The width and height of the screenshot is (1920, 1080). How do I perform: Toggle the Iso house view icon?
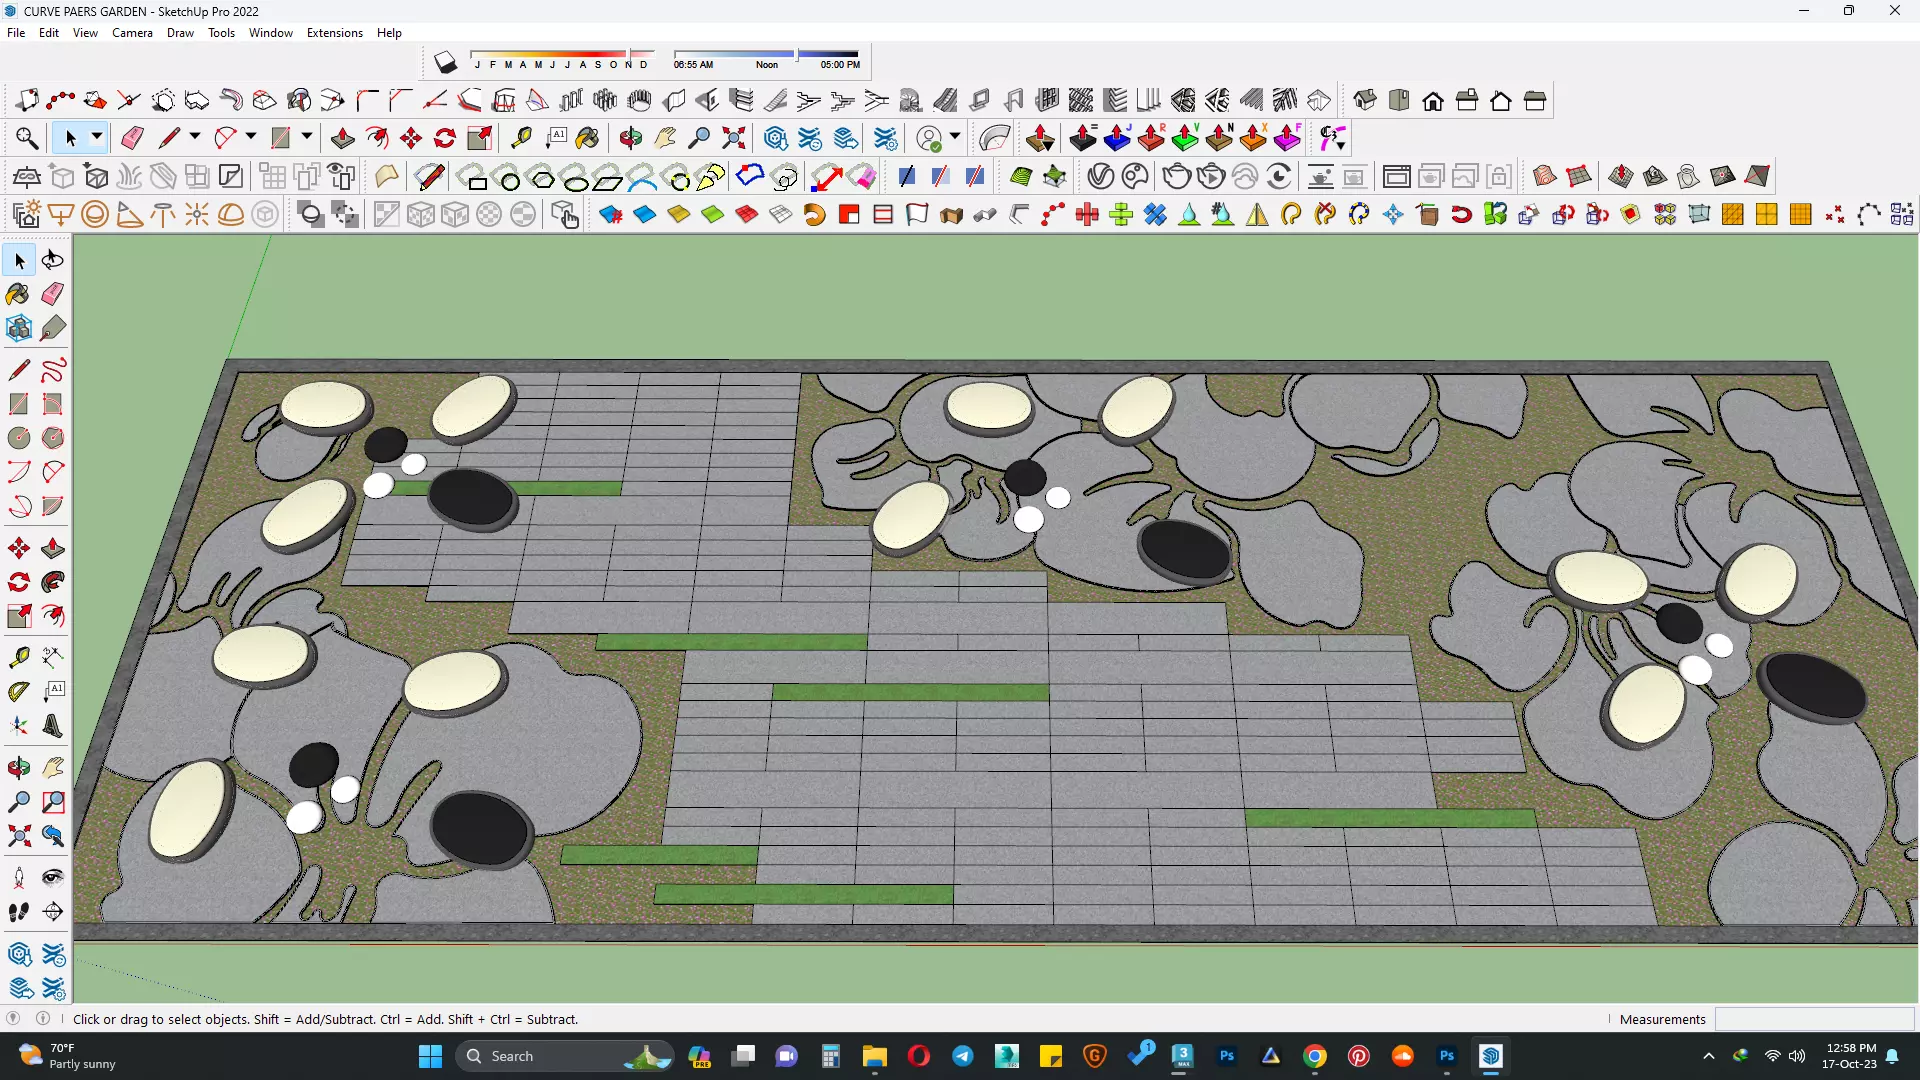(x=1365, y=100)
